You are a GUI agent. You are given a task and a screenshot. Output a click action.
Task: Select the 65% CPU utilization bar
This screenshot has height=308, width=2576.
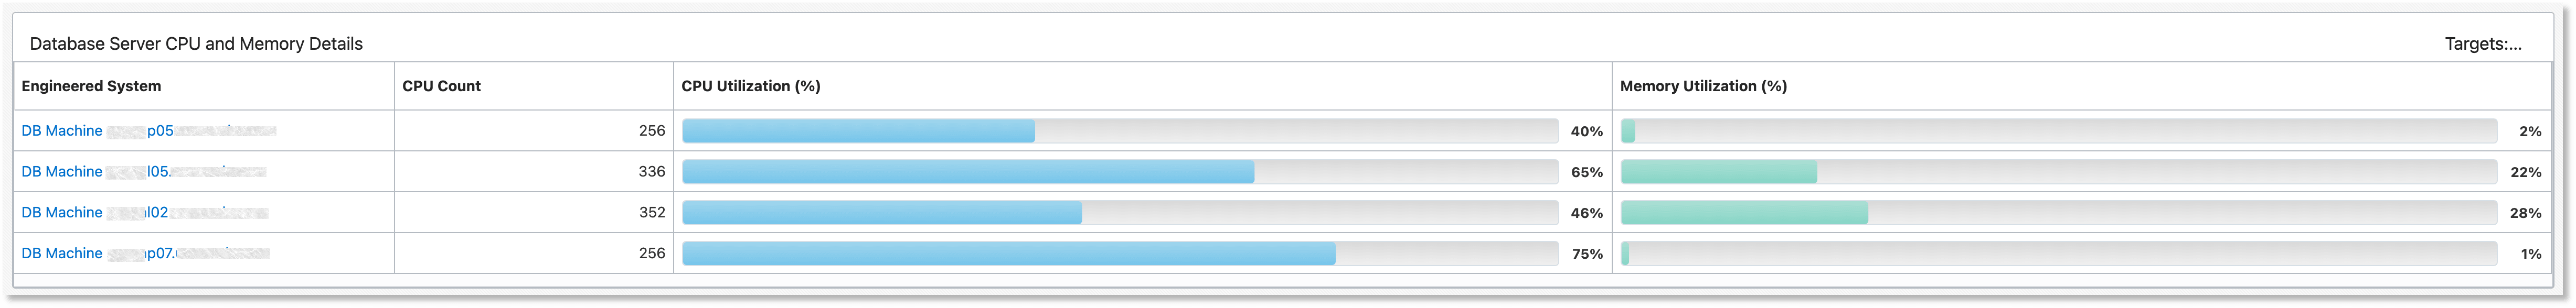coord(1120,172)
